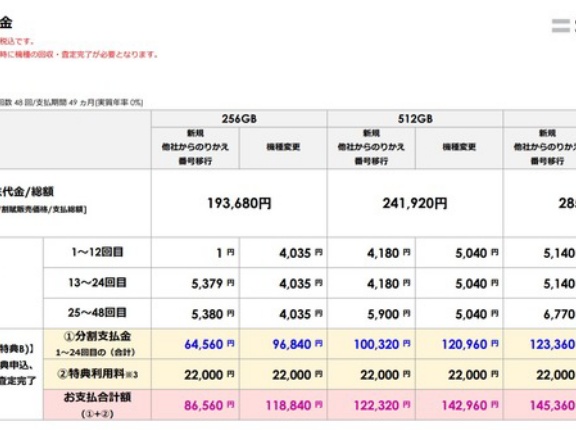The width and height of the screenshot is (576, 430).
Task: Click the pink 86,560円 total payment
Action: tap(209, 405)
